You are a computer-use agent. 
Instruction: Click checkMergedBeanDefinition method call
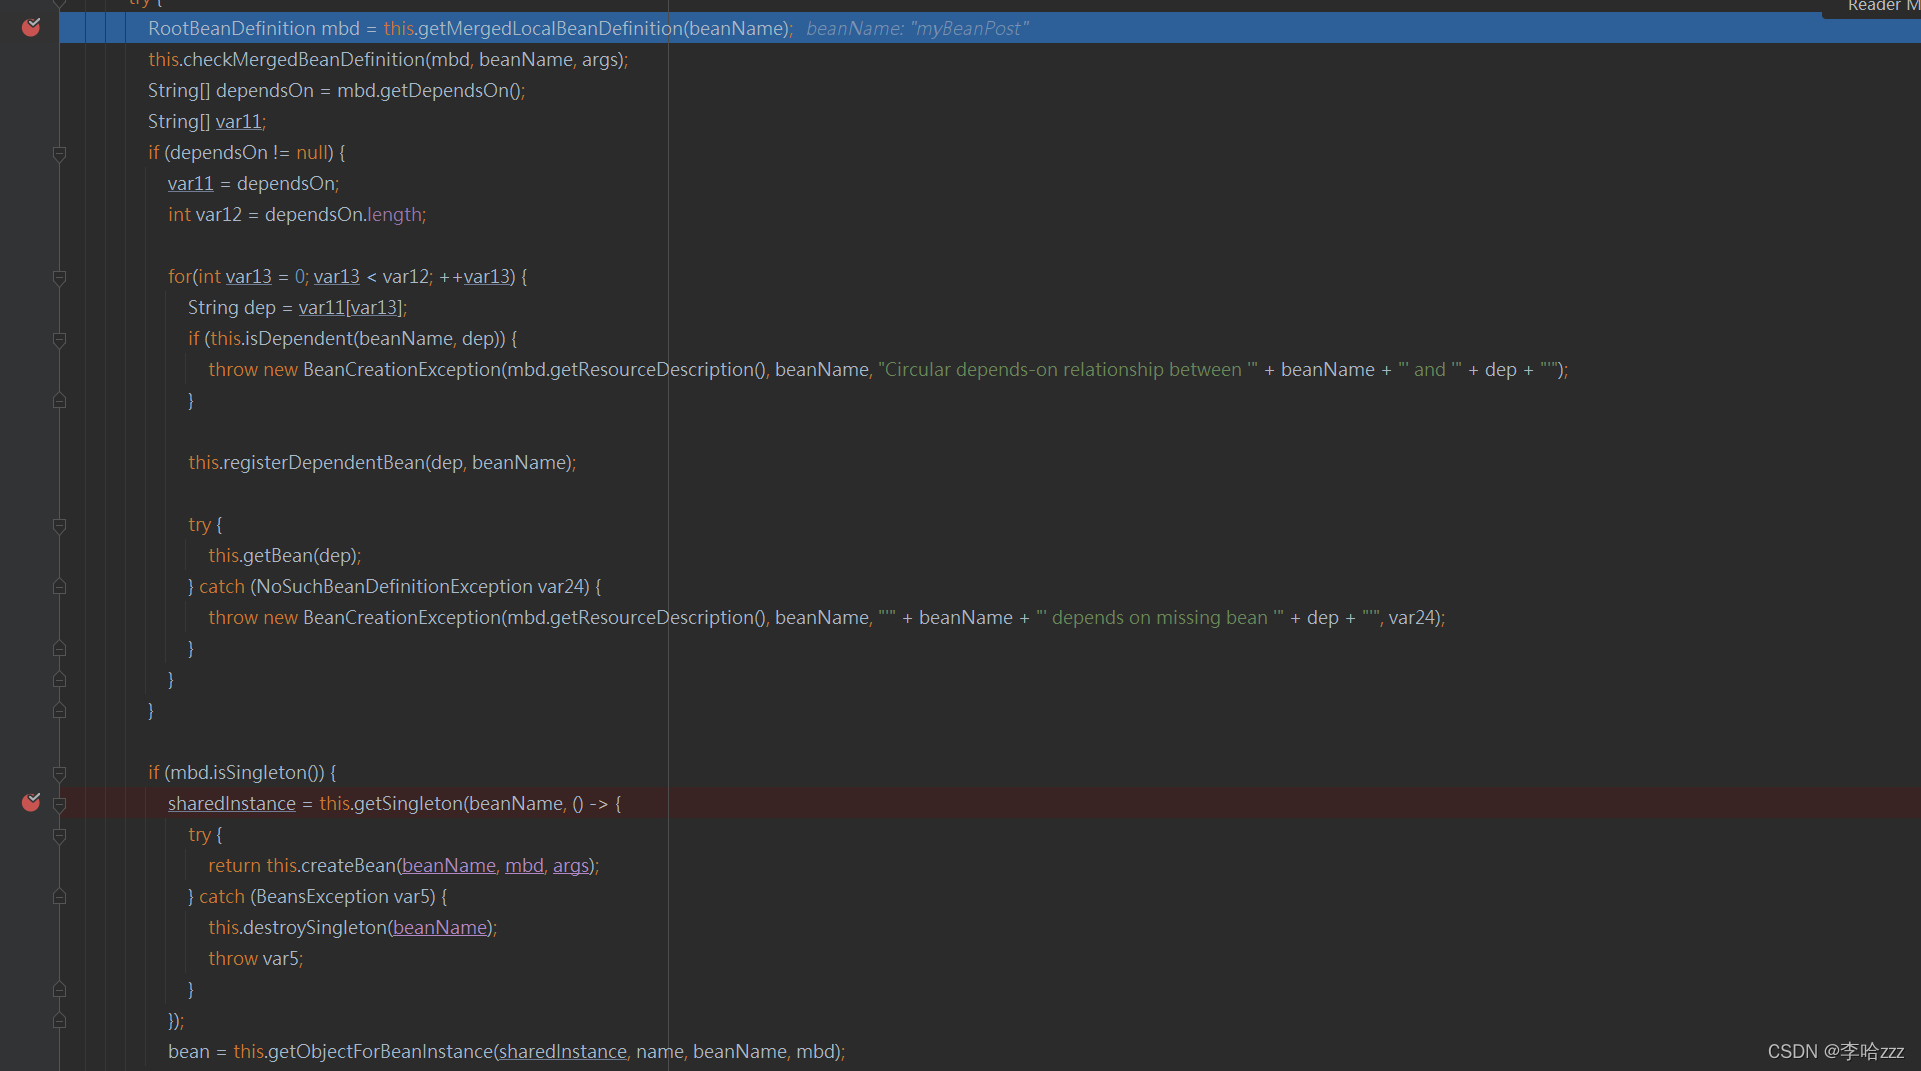[x=304, y=59]
